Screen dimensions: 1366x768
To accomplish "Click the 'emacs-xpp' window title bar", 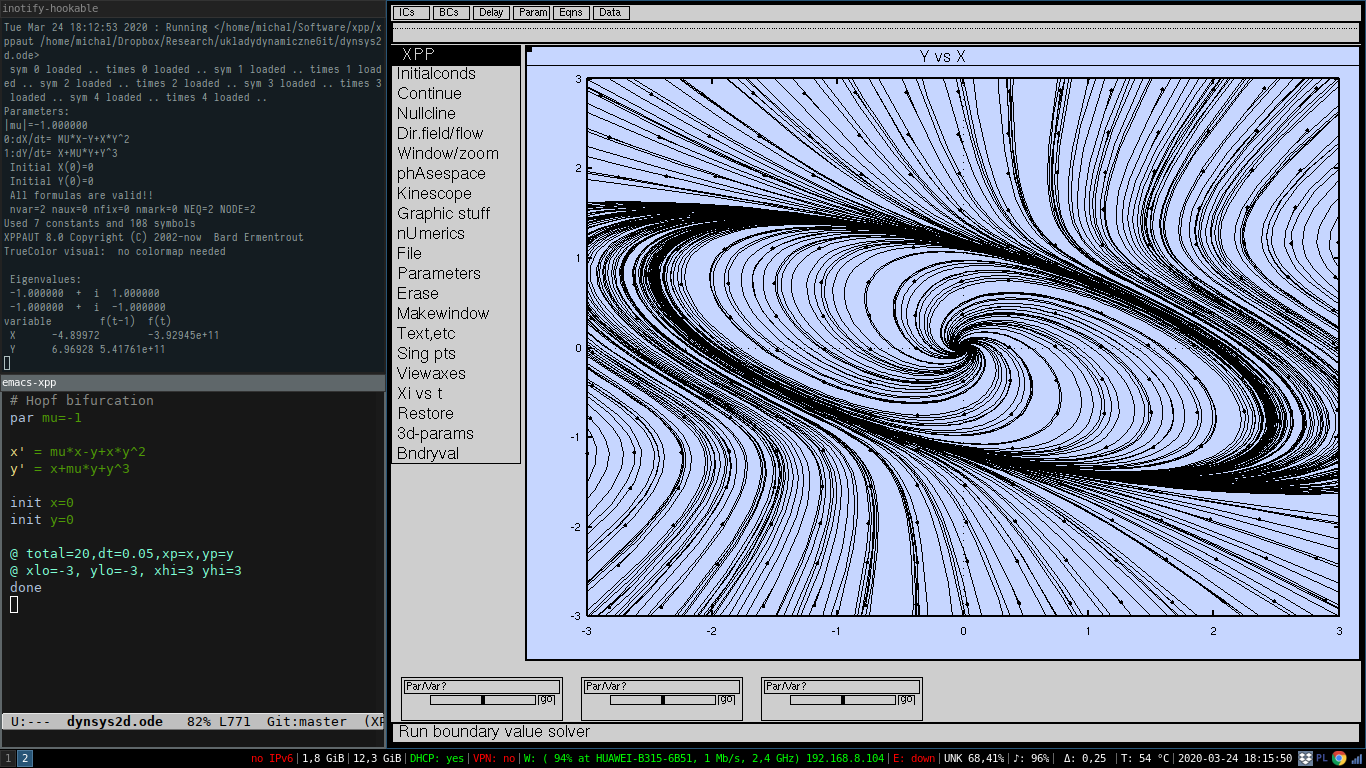I will (x=192, y=382).
